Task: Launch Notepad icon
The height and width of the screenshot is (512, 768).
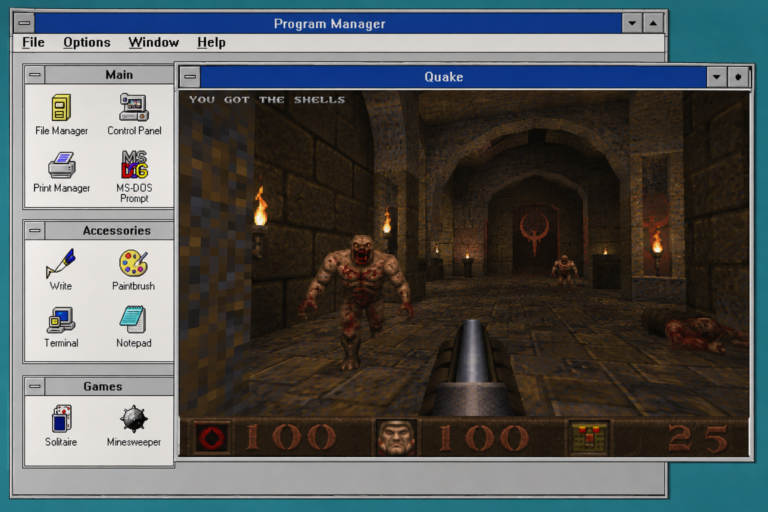Action: point(133,327)
